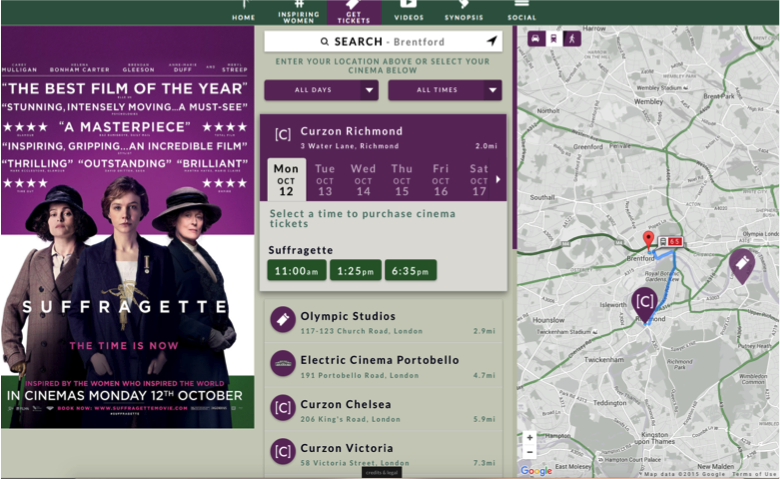The height and width of the screenshot is (479, 780).
Task: Select public transit icon on map
Action: click(554, 38)
